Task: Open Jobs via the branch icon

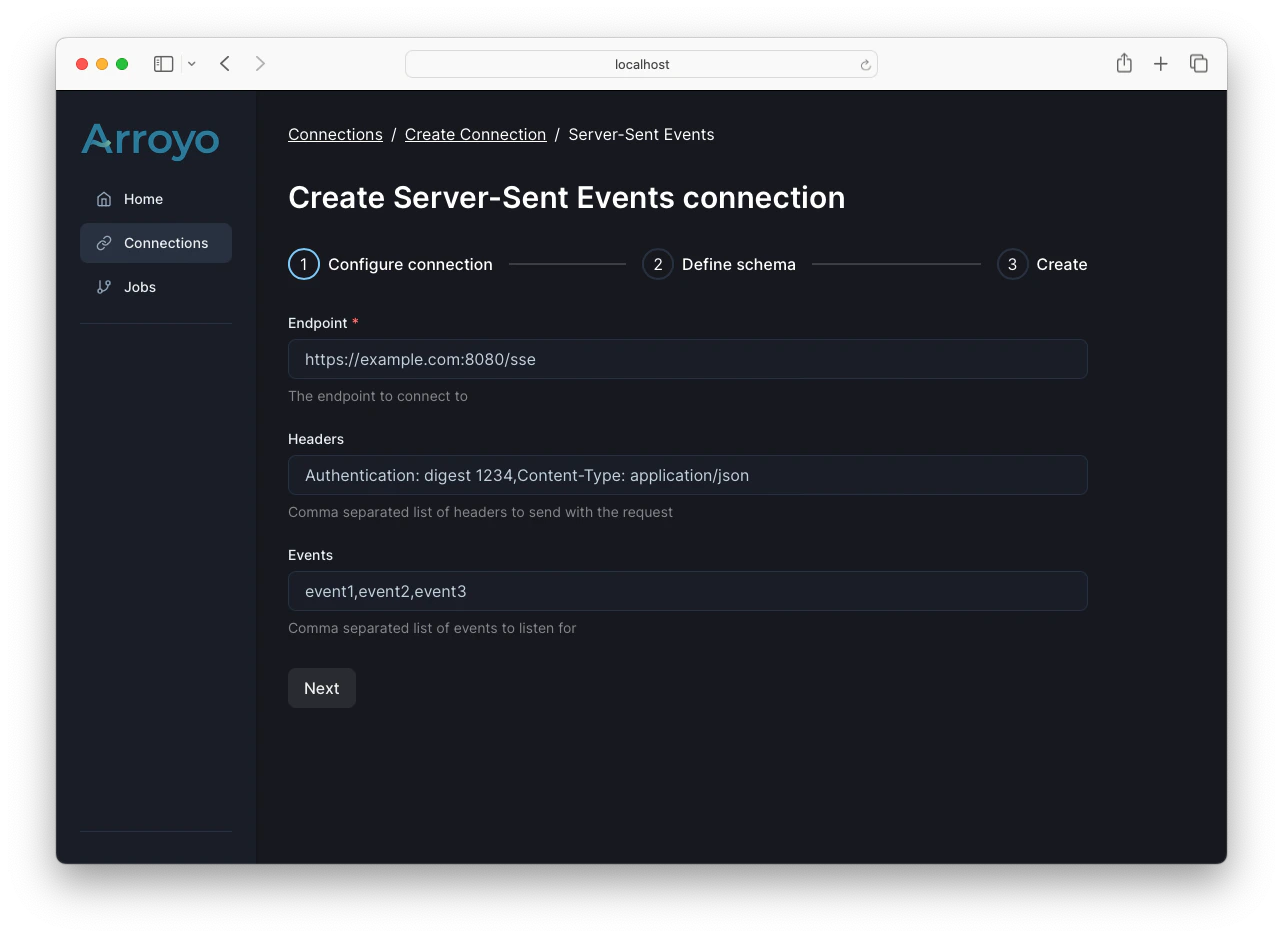Action: [103, 287]
